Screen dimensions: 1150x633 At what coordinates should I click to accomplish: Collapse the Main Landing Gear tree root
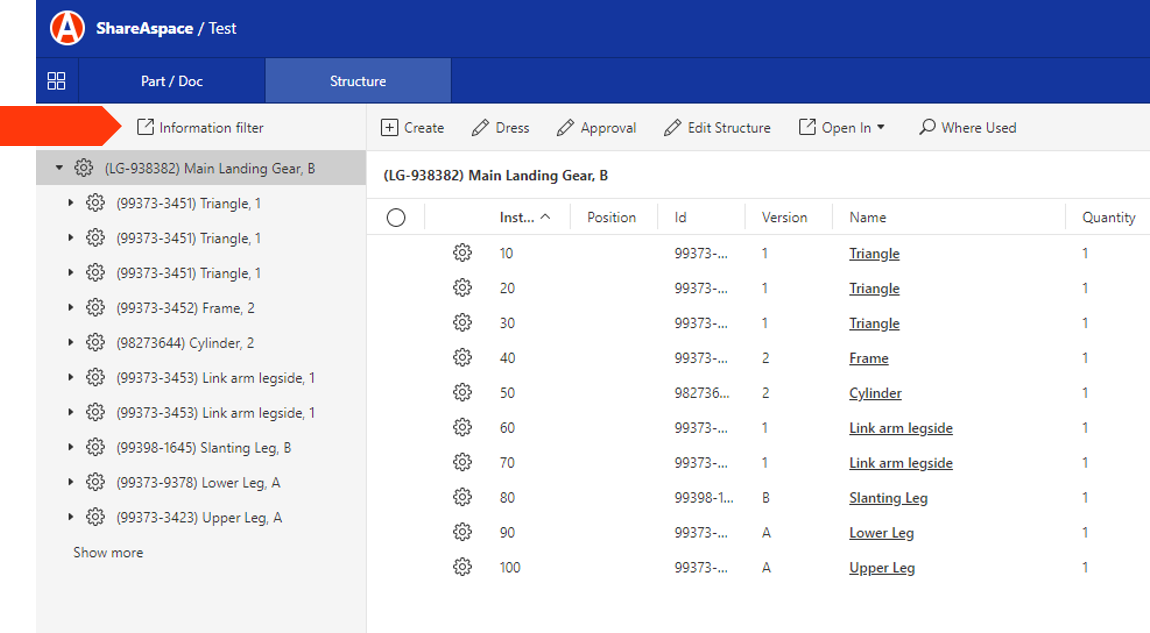click(x=58, y=168)
